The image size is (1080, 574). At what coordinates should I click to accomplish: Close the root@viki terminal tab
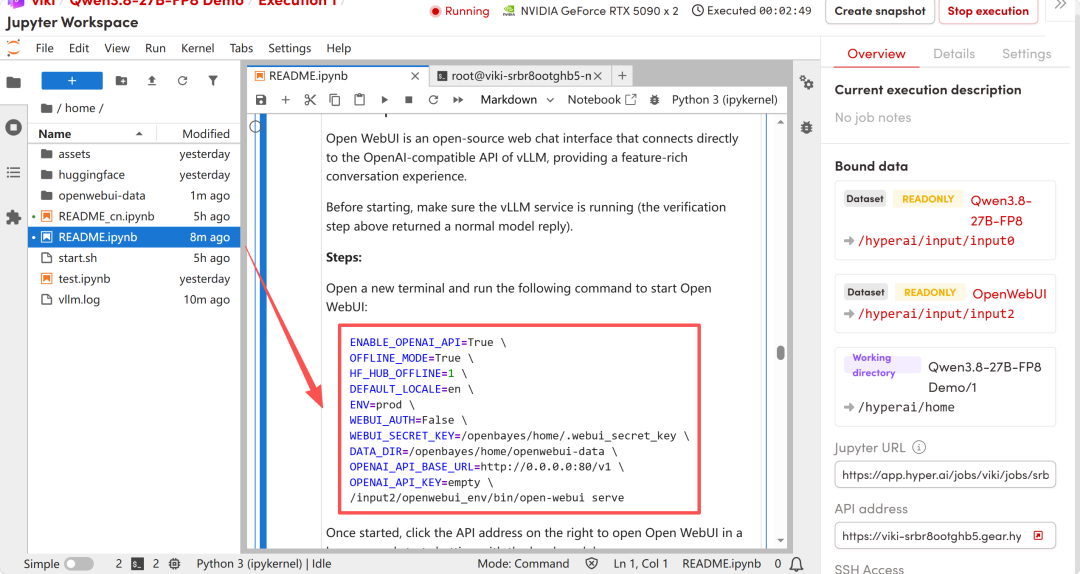(x=598, y=76)
